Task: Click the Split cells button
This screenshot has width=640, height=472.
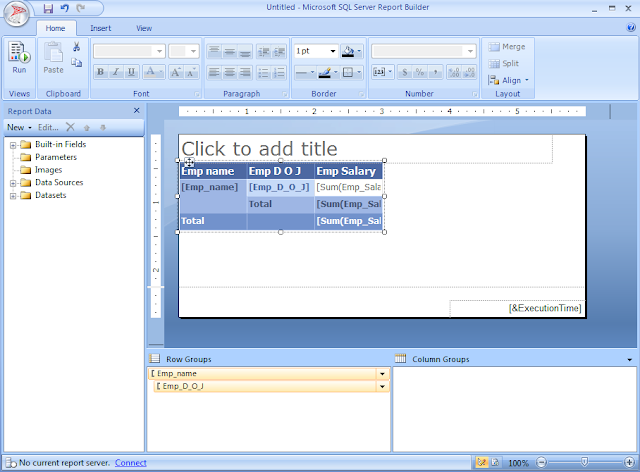Action: (504, 63)
